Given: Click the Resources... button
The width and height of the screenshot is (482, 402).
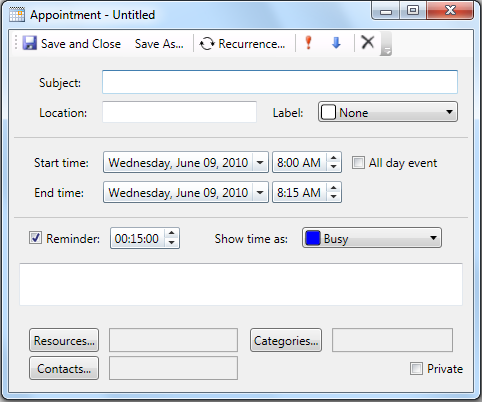Looking at the screenshot, I should pyautogui.click(x=64, y=340).
